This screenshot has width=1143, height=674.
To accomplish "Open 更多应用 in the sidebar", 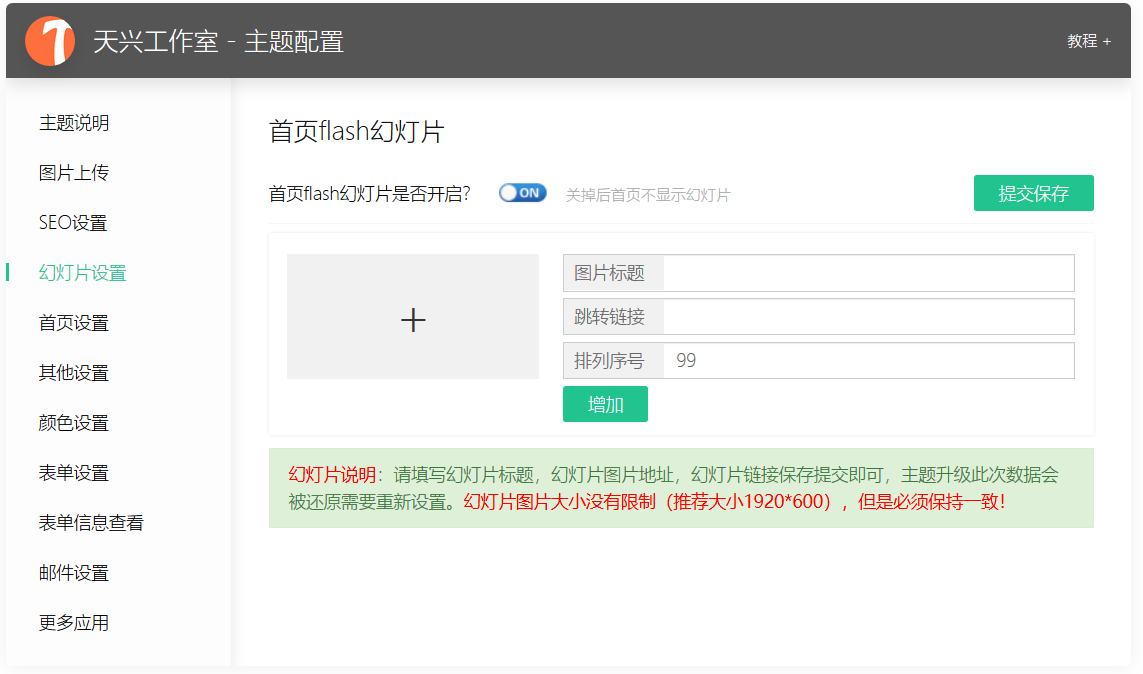I will tap(74, 623).
